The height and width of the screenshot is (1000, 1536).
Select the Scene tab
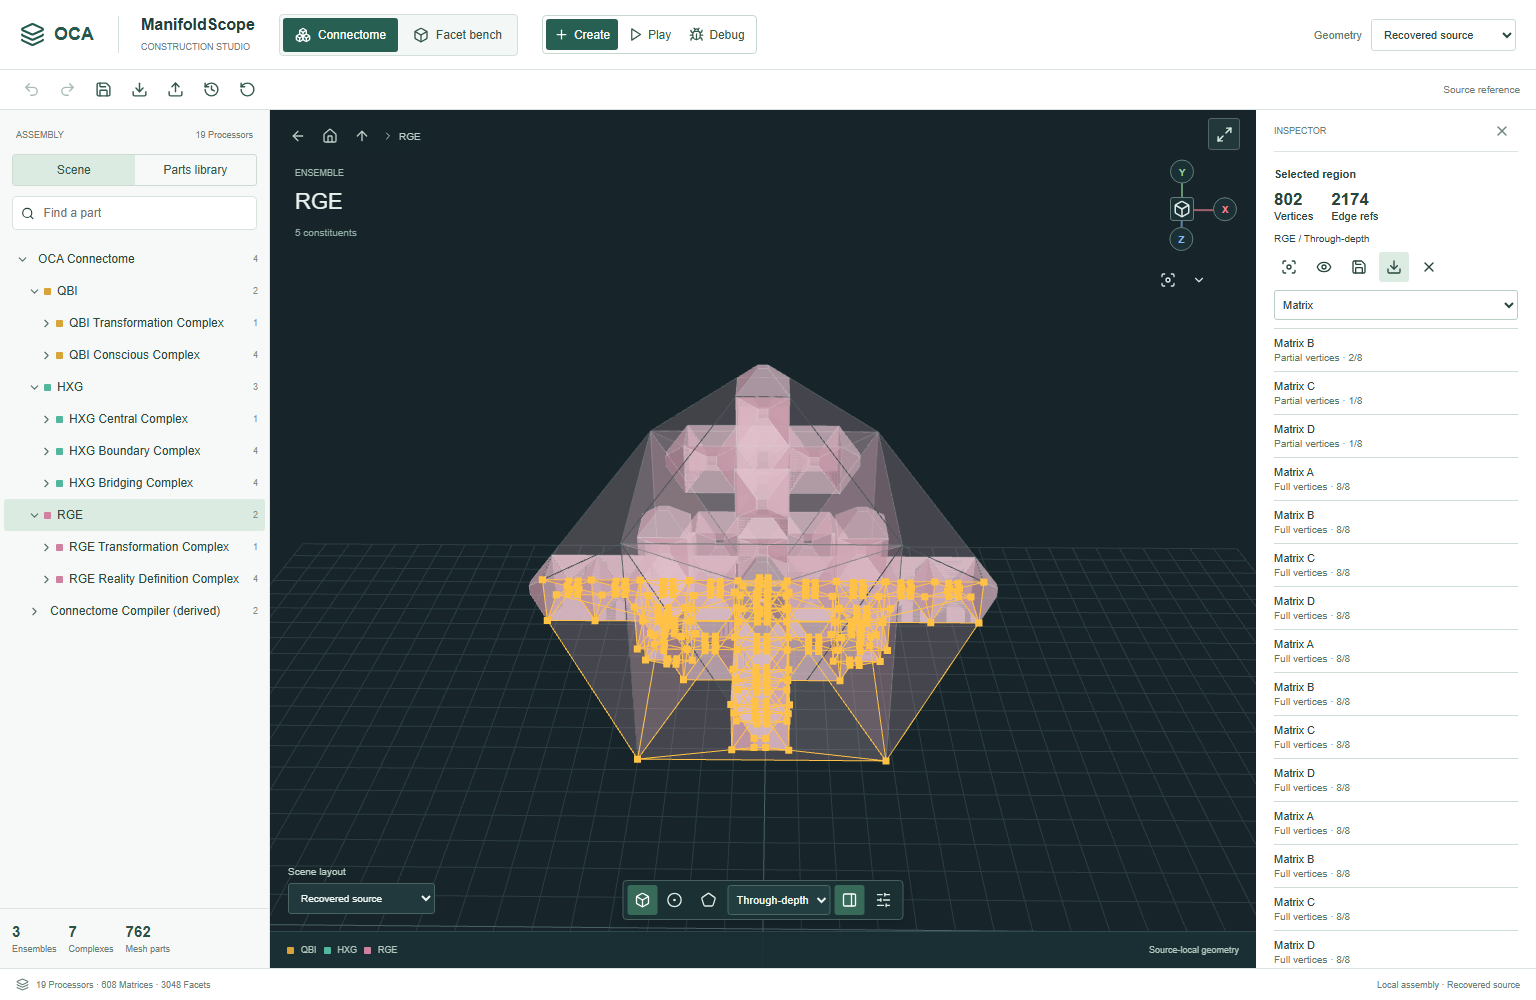coord(74,170)
